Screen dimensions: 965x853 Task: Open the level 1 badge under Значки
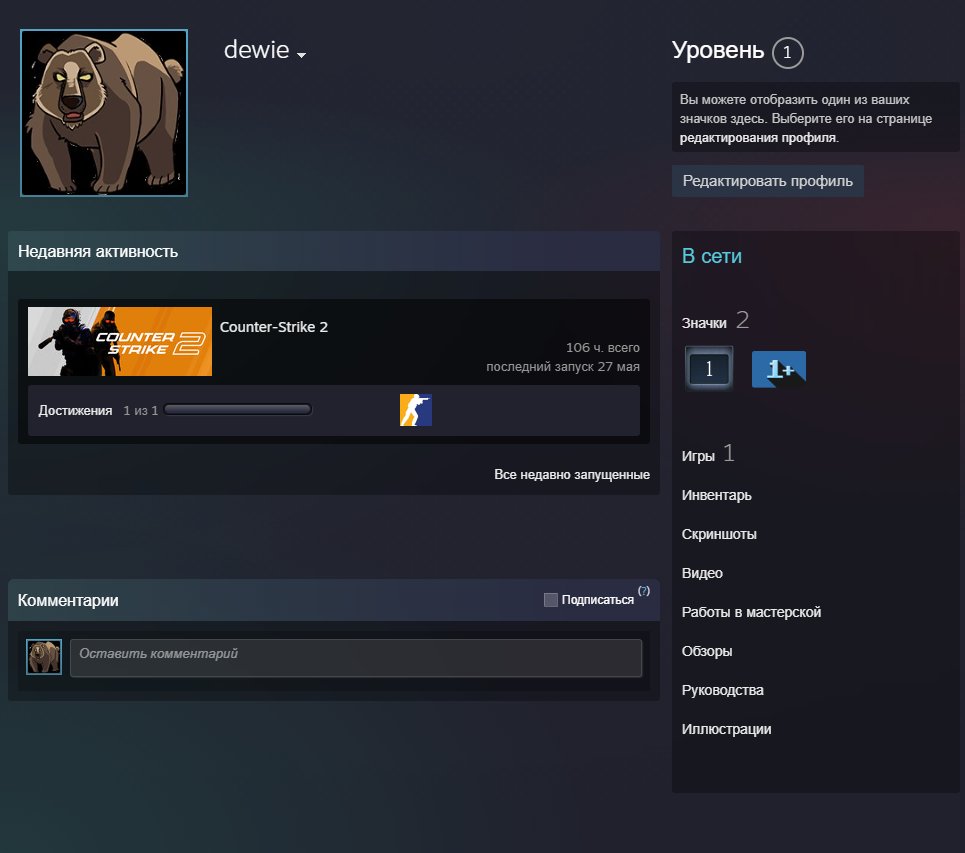709,369
